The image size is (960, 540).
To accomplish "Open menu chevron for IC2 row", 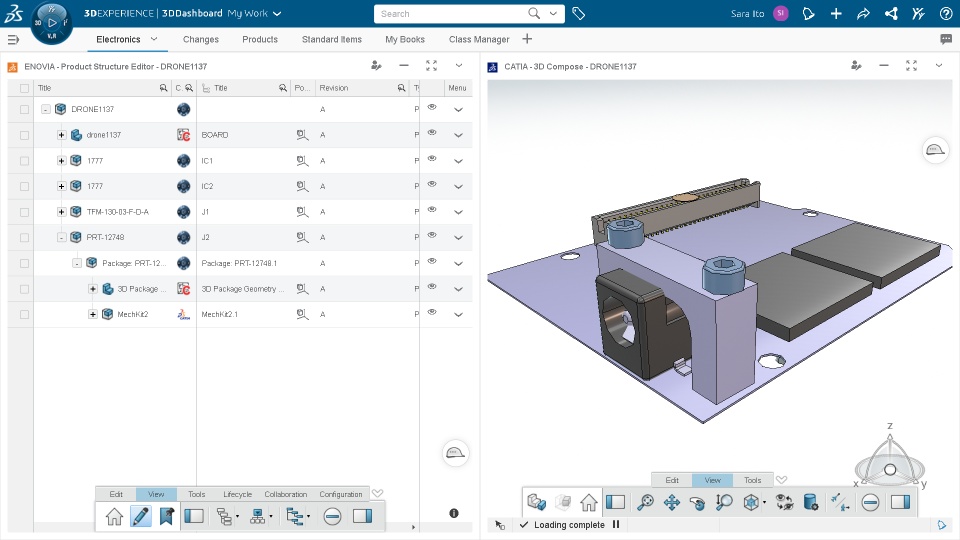I will (x=458, y=186).
